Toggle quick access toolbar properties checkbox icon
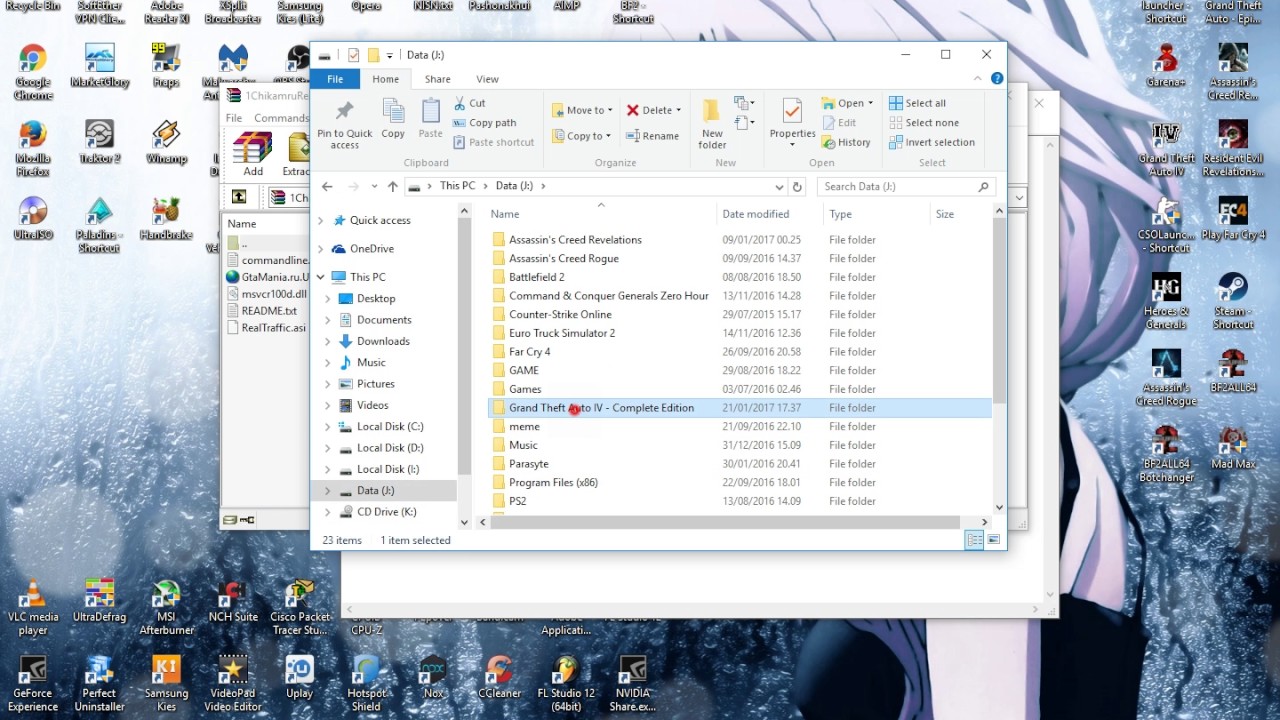Viewport: 1280px width, 720px height. pyautogui.click(x=353, y=55)
